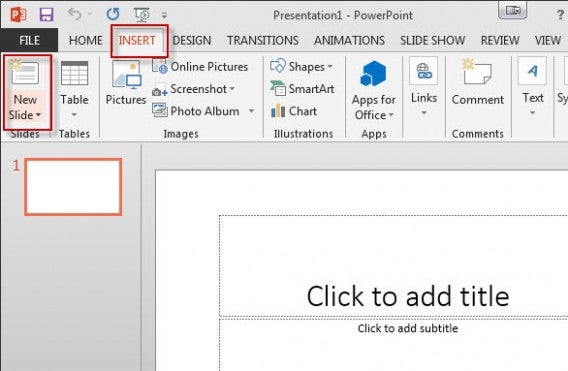Open the PowerPoint Help question mark
Image resolution: width=568 pixels, height=371 pixels.
560,15
